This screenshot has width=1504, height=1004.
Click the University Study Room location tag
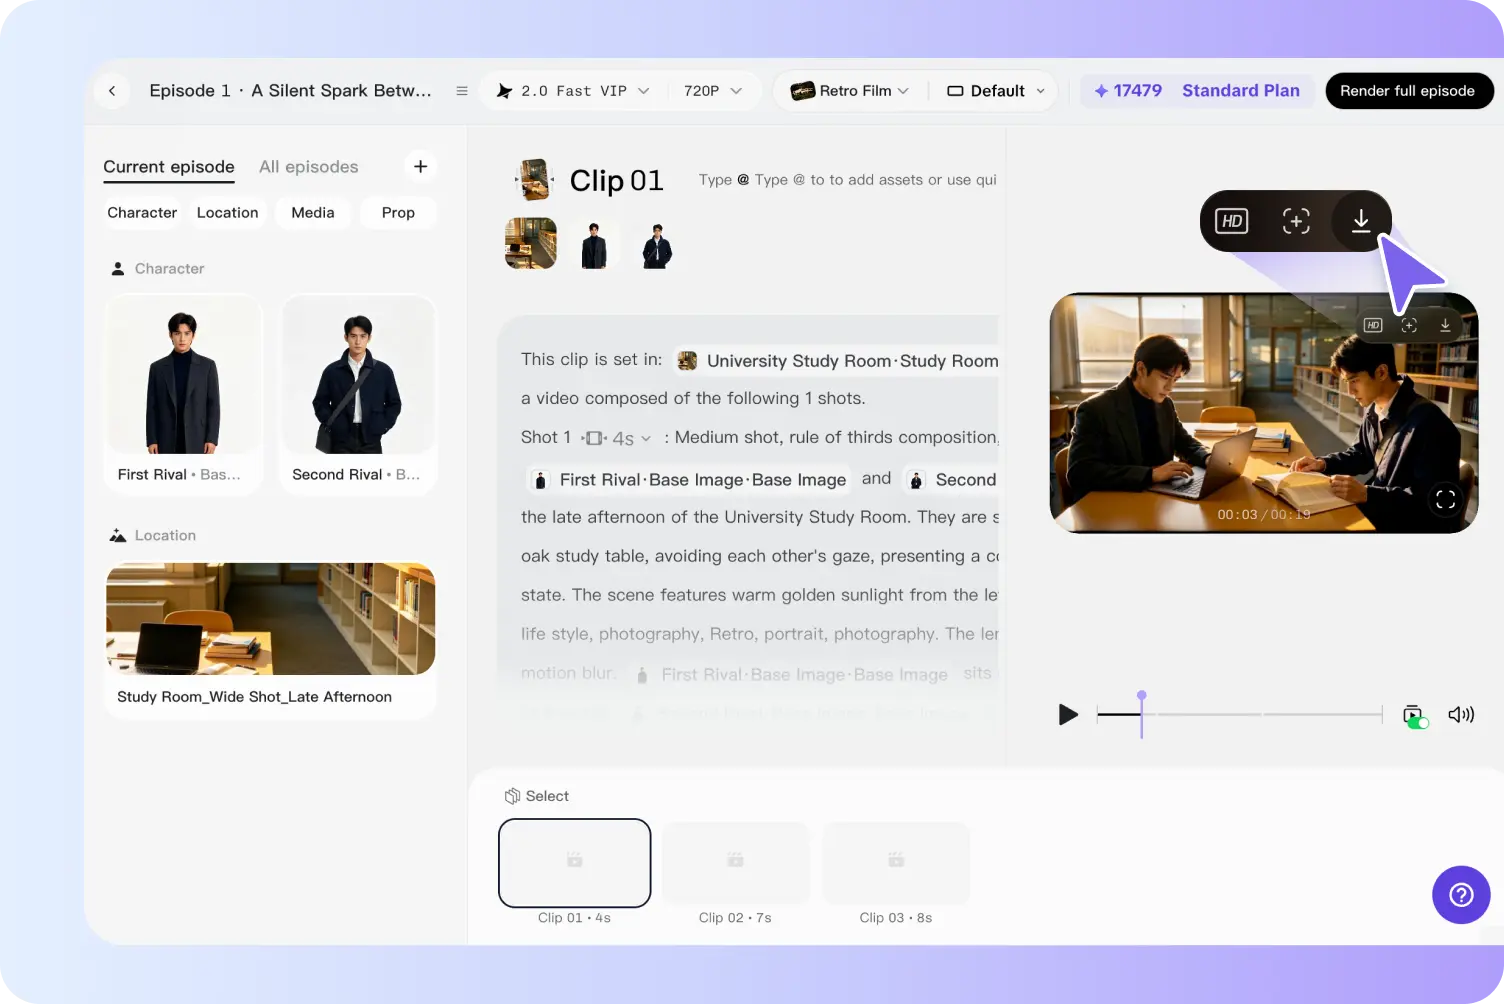pos(837,361)
